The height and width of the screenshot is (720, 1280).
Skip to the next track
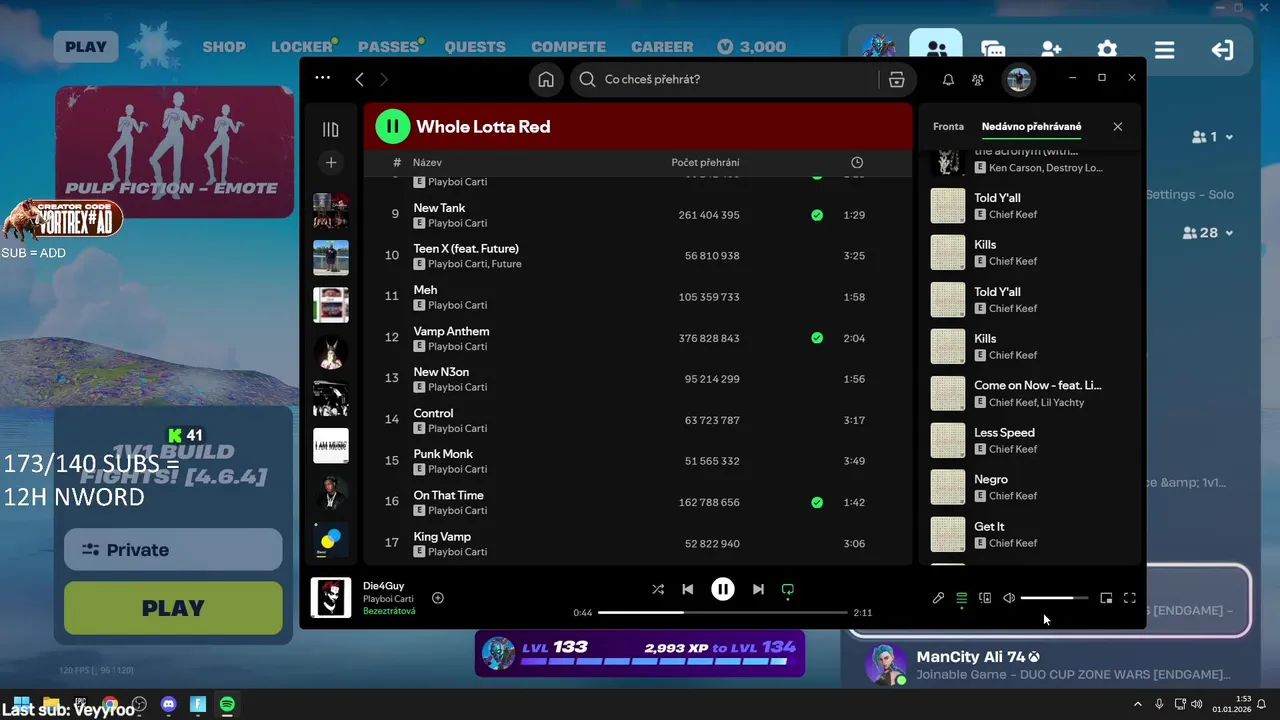pyautogui.click(x=758, y=590)
